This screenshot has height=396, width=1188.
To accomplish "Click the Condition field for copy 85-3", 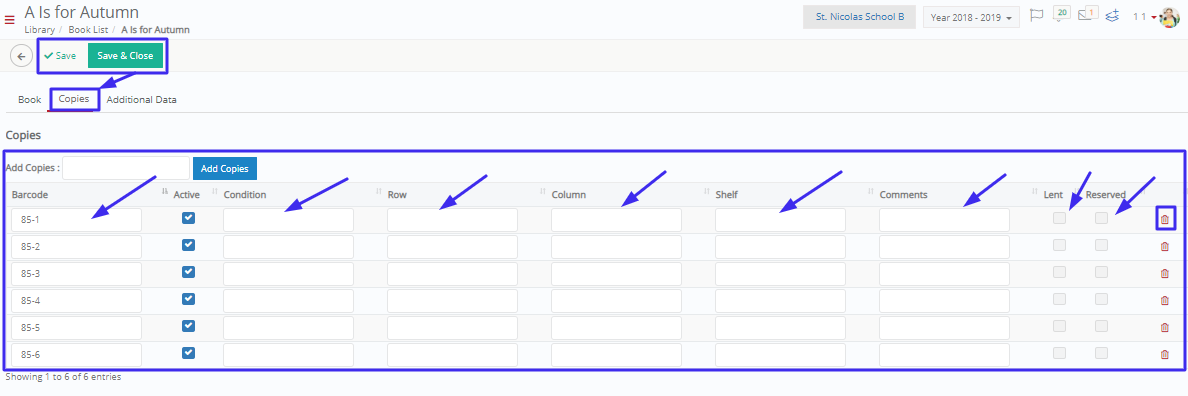I will [x=288, y=274].
